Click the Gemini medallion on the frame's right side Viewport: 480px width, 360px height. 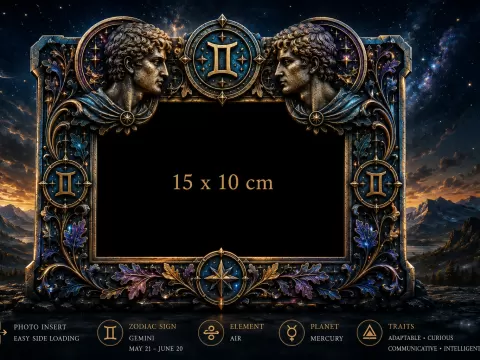[376, 184]
